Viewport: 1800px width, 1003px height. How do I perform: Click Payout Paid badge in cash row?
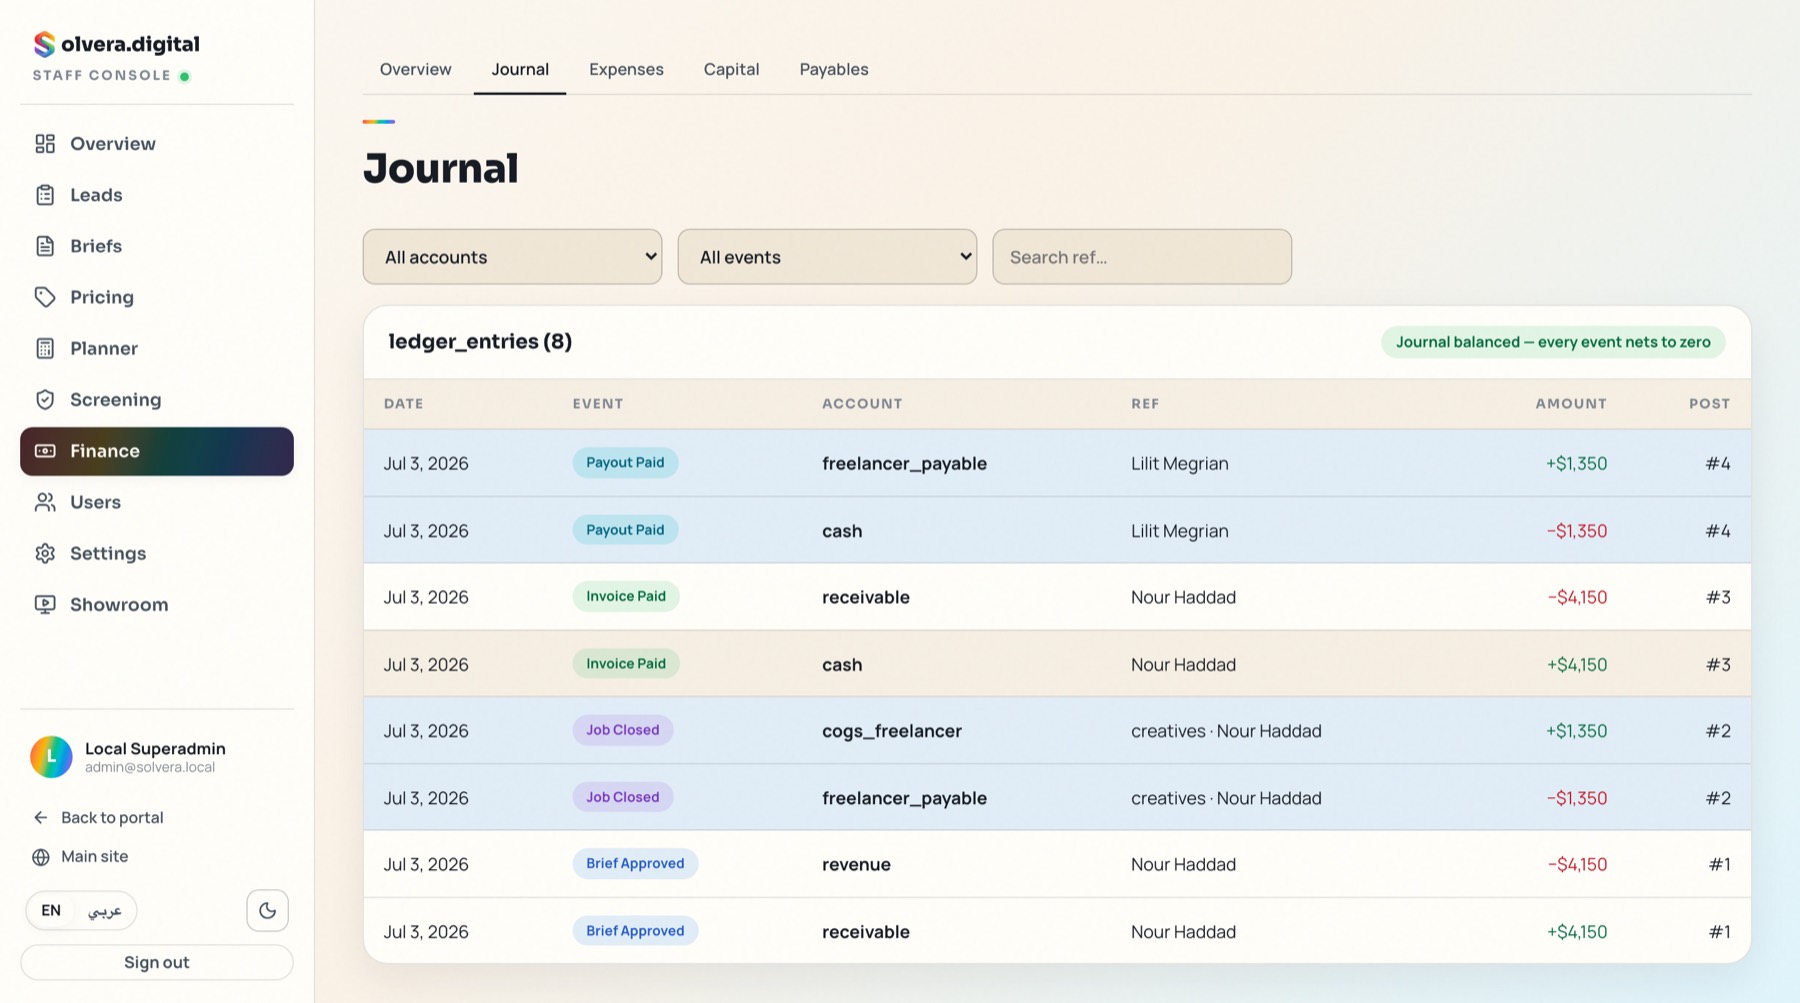tap(625, 530)
